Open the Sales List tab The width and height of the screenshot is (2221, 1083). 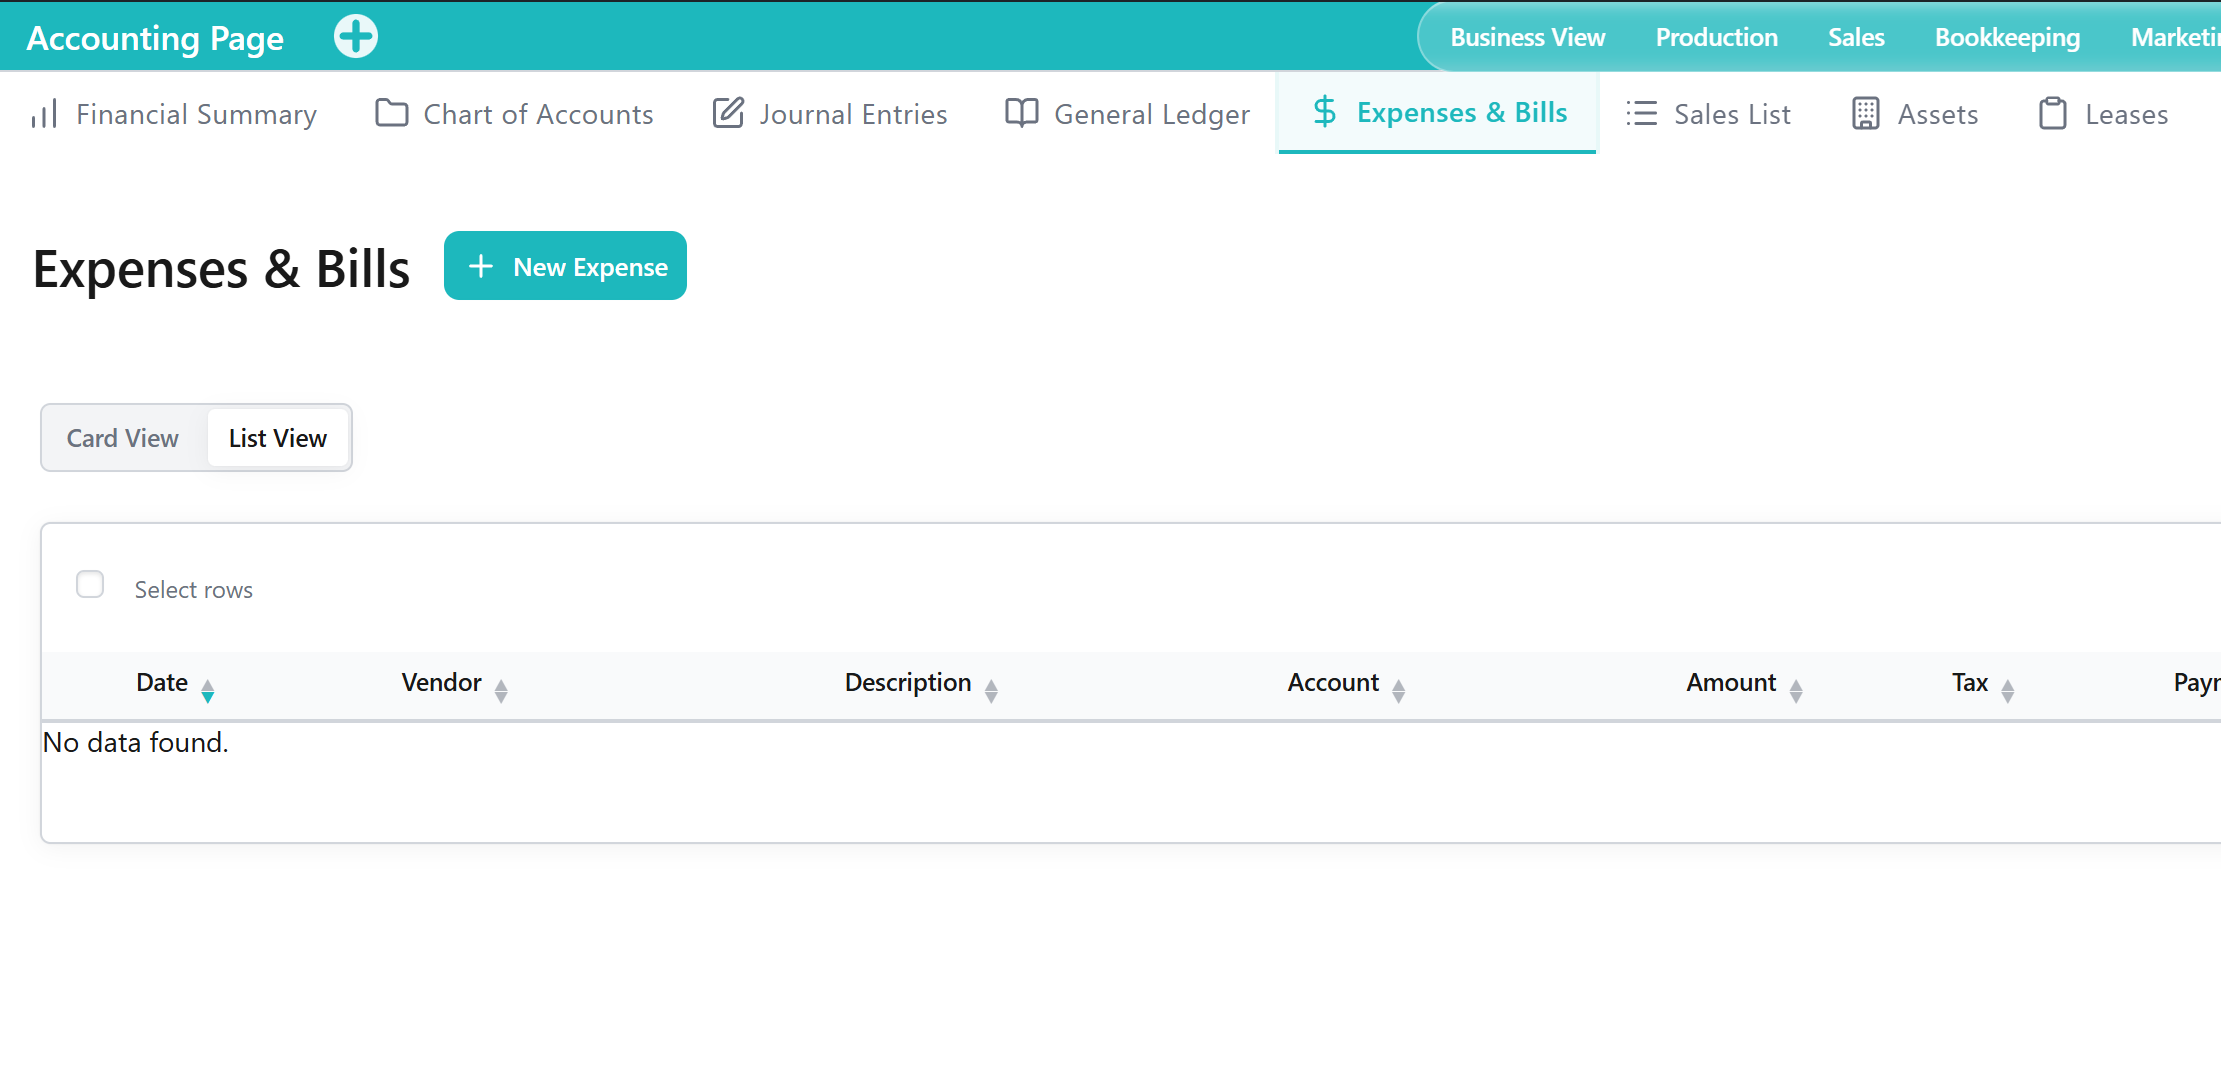coord(1709,114)
